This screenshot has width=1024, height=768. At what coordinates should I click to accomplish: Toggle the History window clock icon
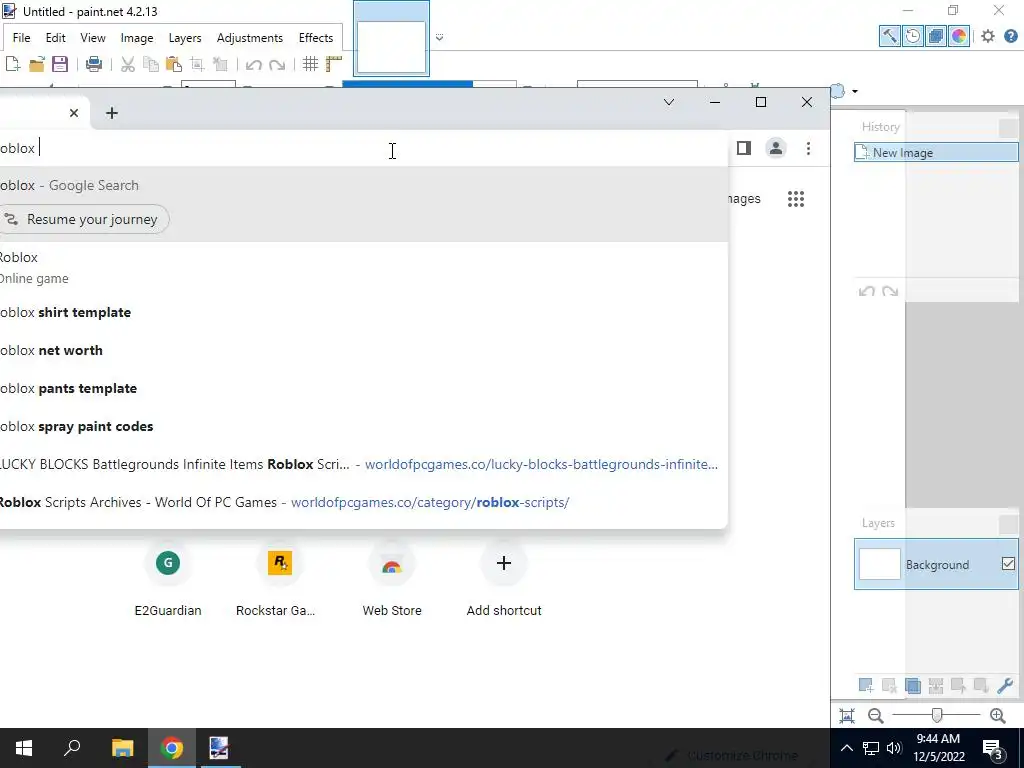point(913,36)
